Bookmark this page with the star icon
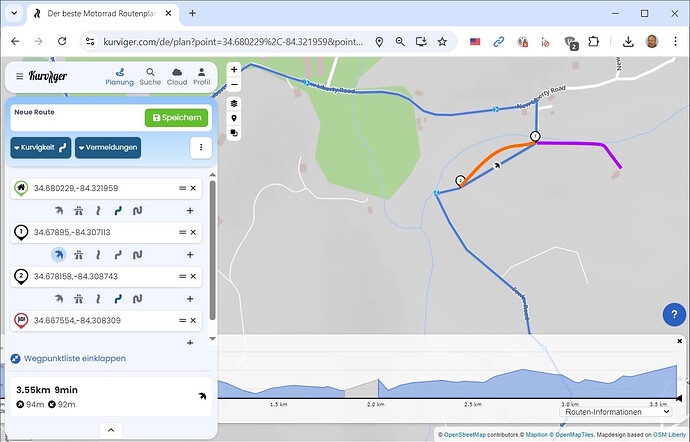 coord(441,42)
